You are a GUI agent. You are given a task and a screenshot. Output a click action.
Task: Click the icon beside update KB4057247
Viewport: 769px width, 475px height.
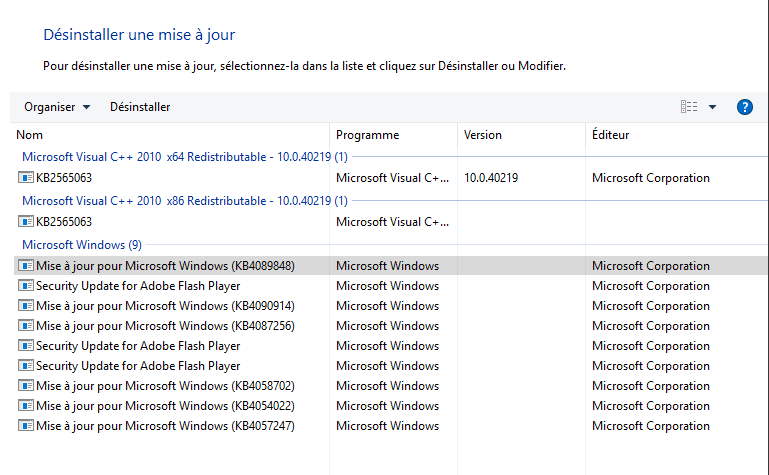[26, 426]
